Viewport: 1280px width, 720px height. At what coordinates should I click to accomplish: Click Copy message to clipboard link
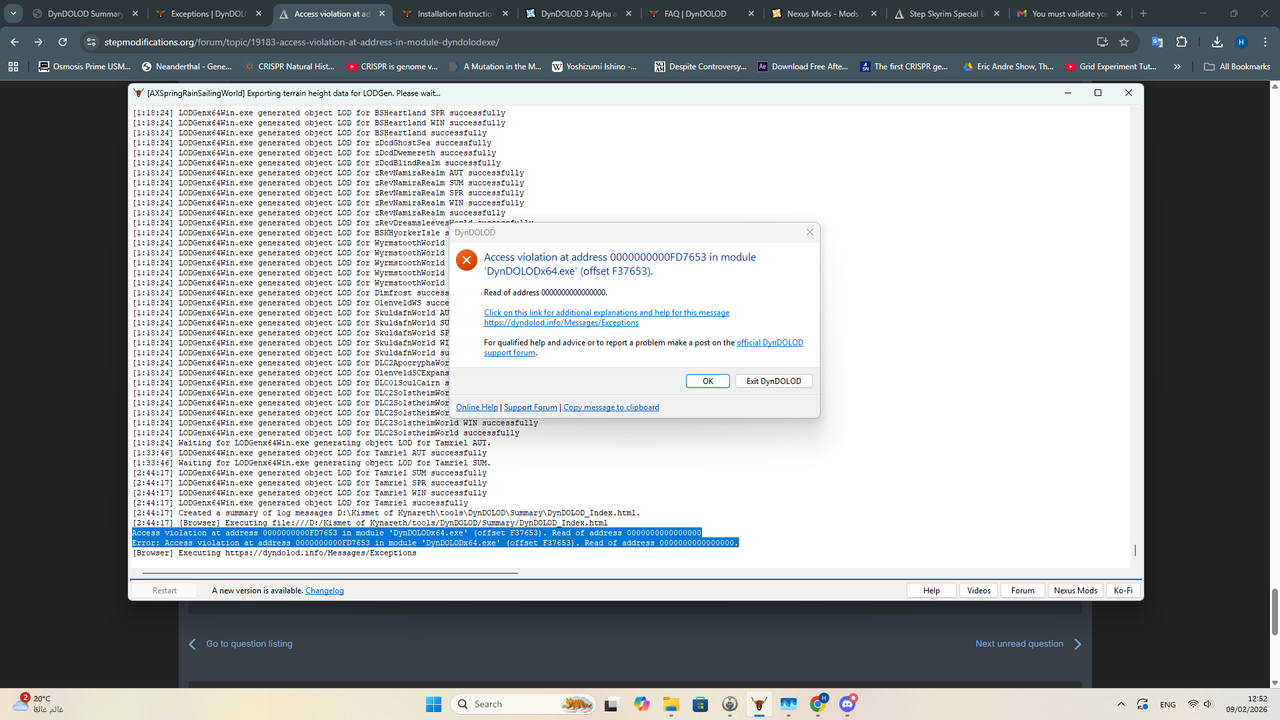[x=611, y=408]
